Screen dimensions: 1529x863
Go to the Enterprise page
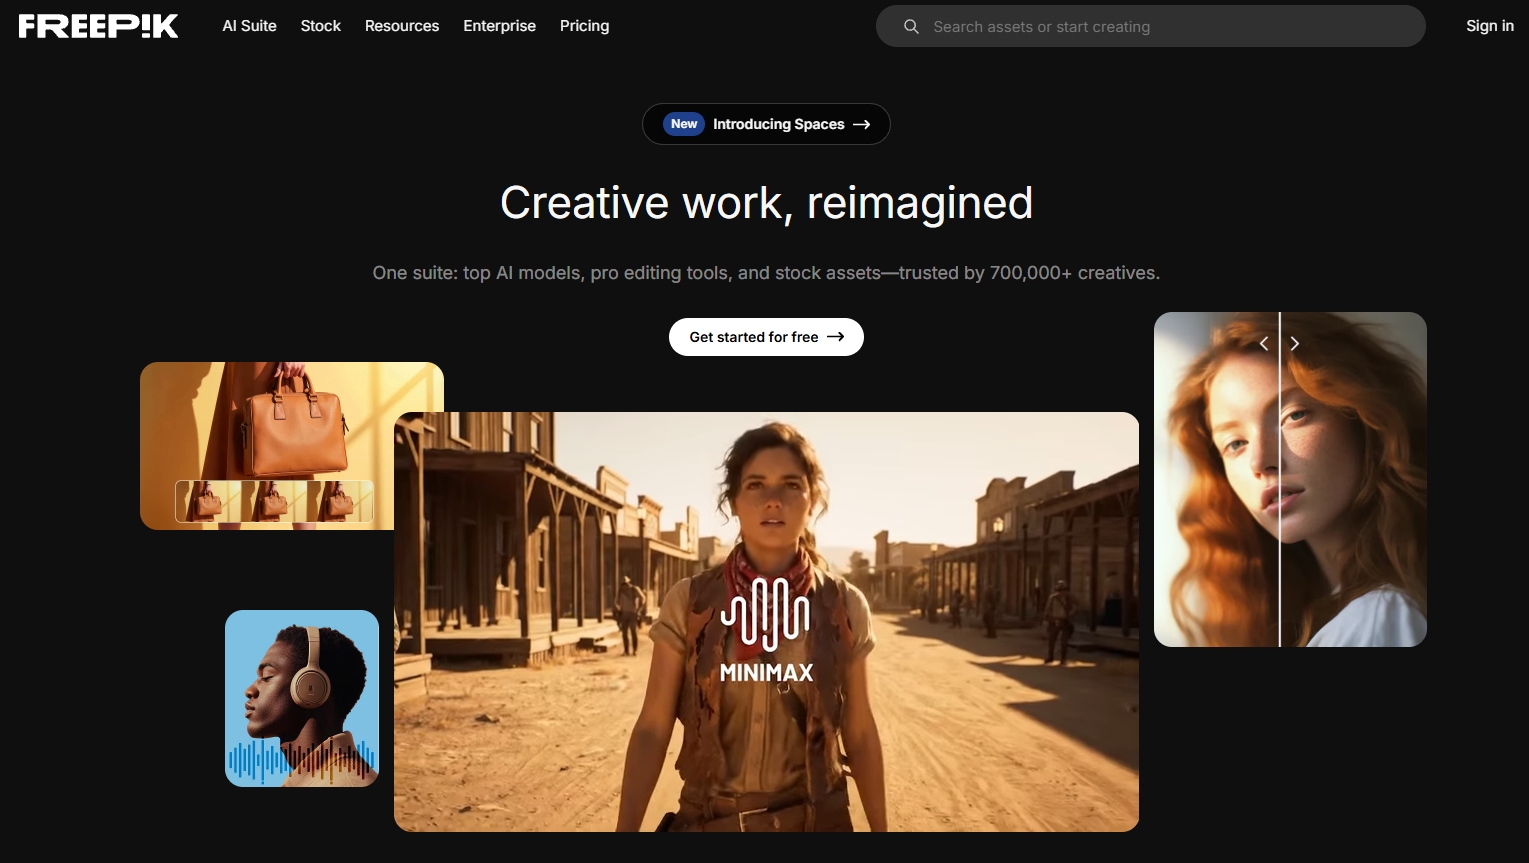[x=499, y=26]
